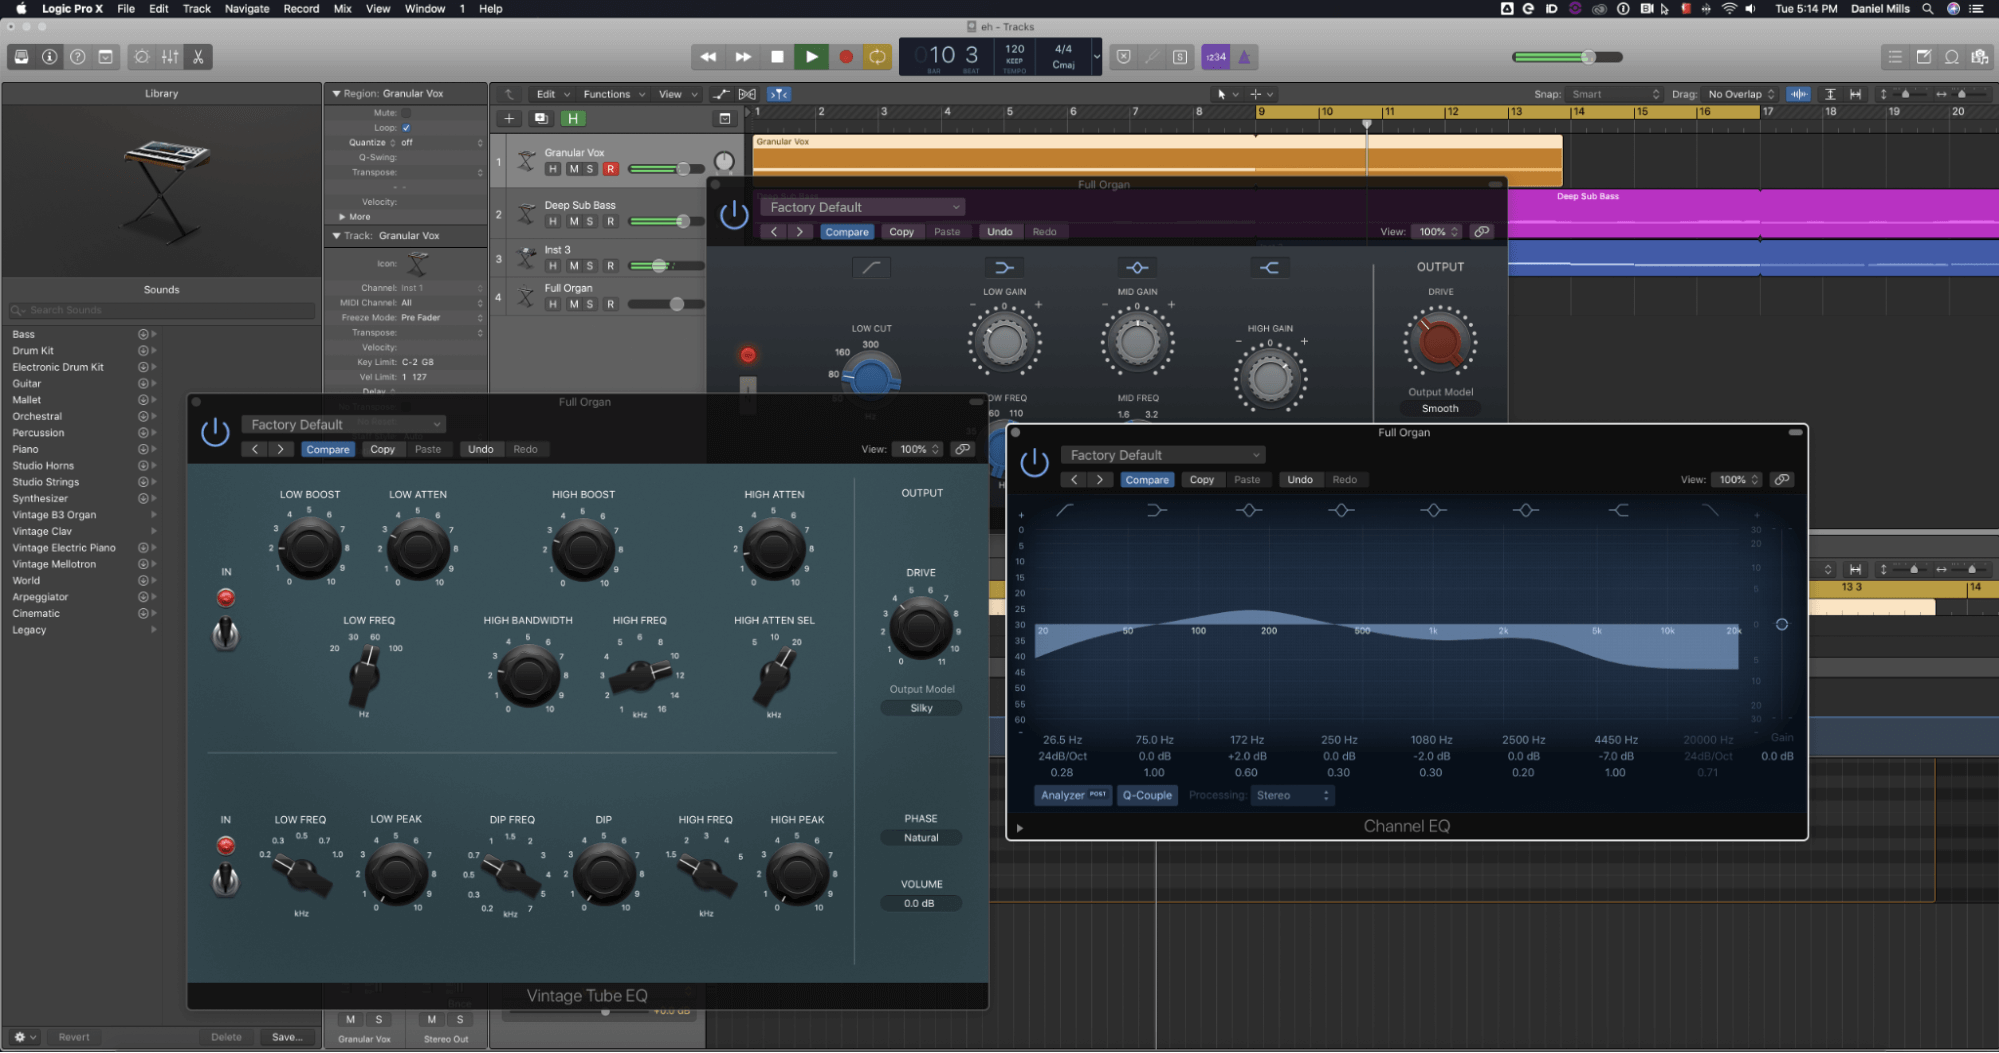Open the Note Pads button
1999x1053 pixels.
click(x=1923, y=57)
